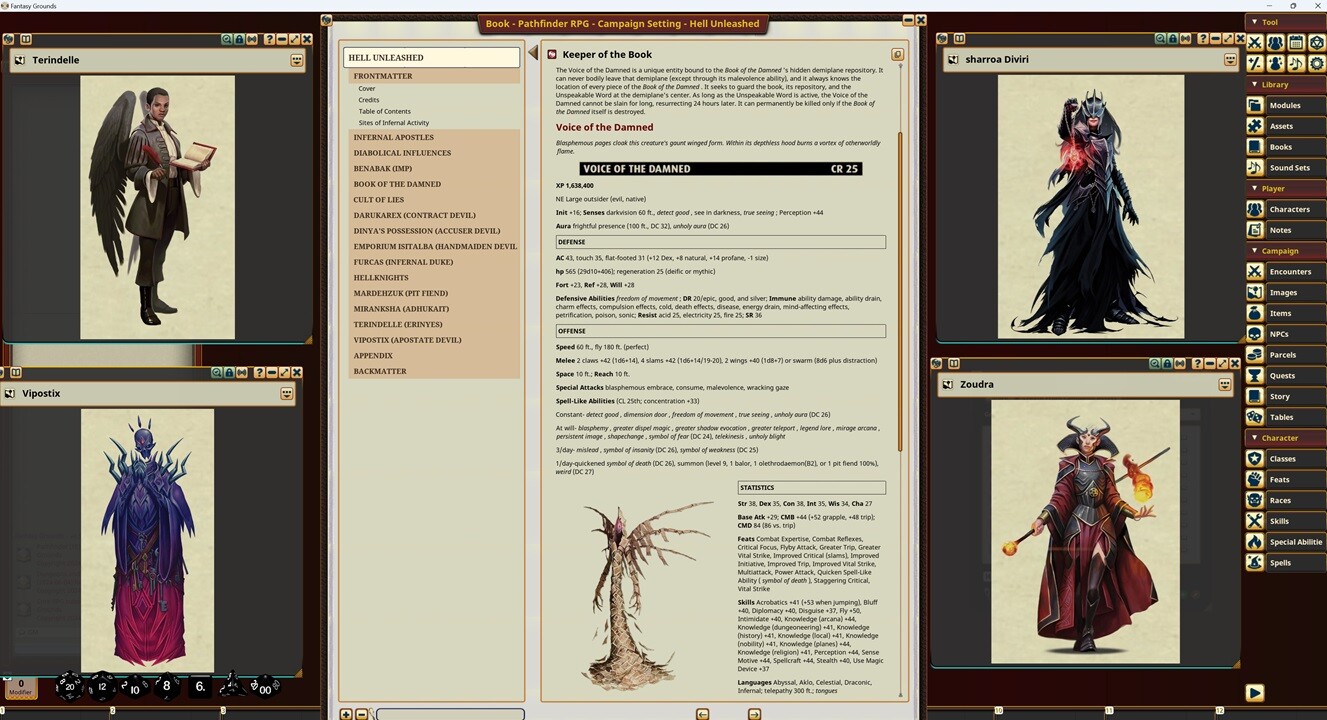Roll the d20 die
This screenshot has height=720, width=1327.
pos(69,686)
